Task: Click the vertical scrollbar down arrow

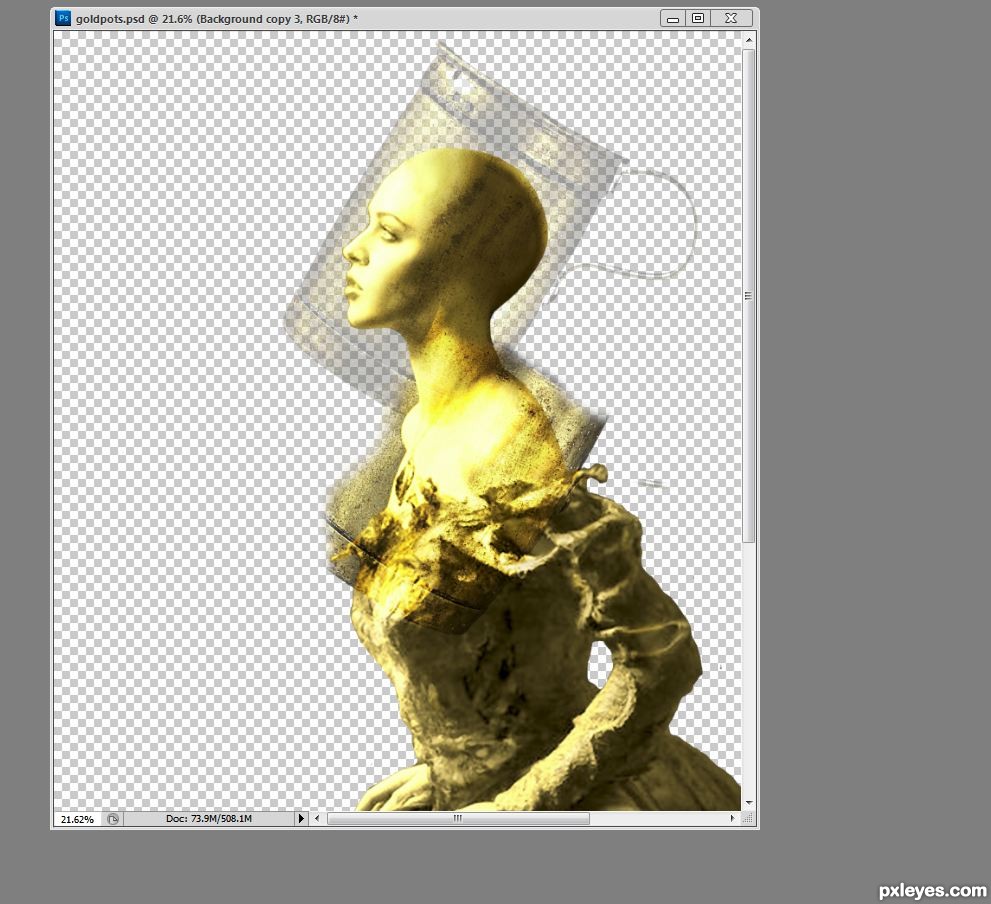Action: tap(749, 803)
